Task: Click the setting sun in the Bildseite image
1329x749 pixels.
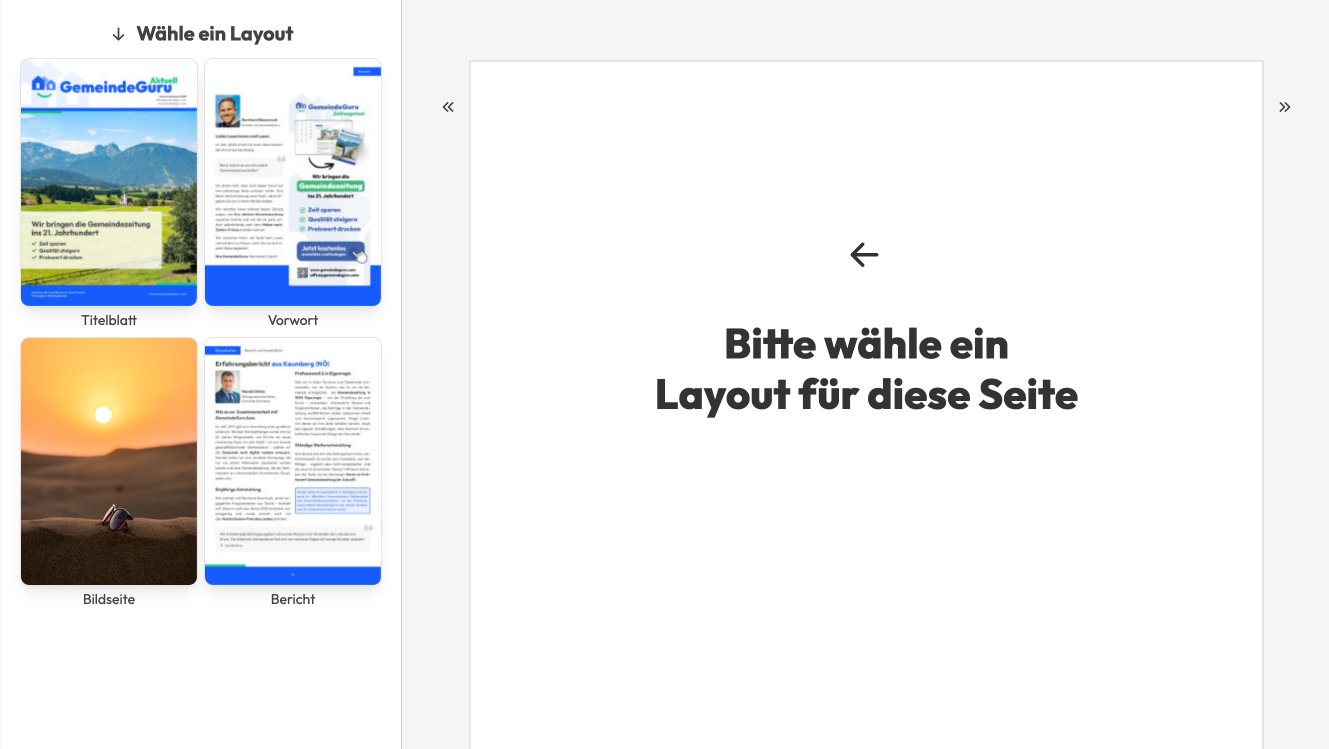Action: click(103, 414)
